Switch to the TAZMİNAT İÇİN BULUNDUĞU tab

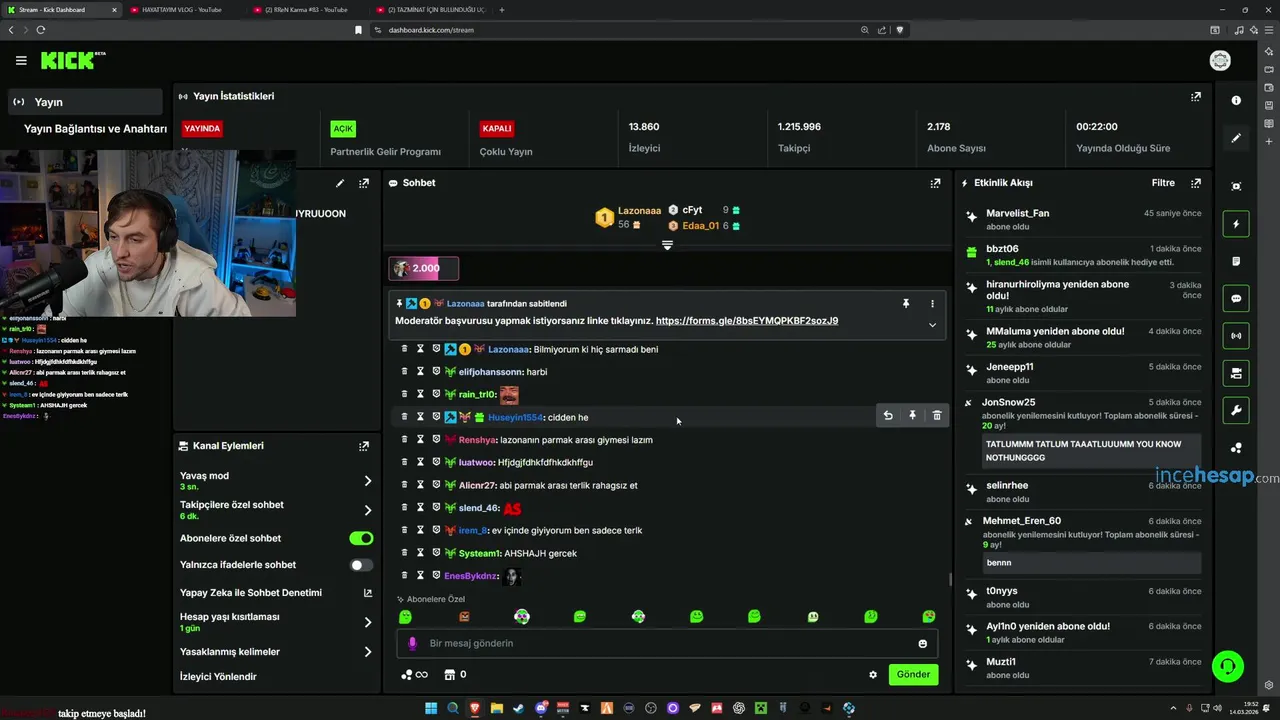pos(430,10)
